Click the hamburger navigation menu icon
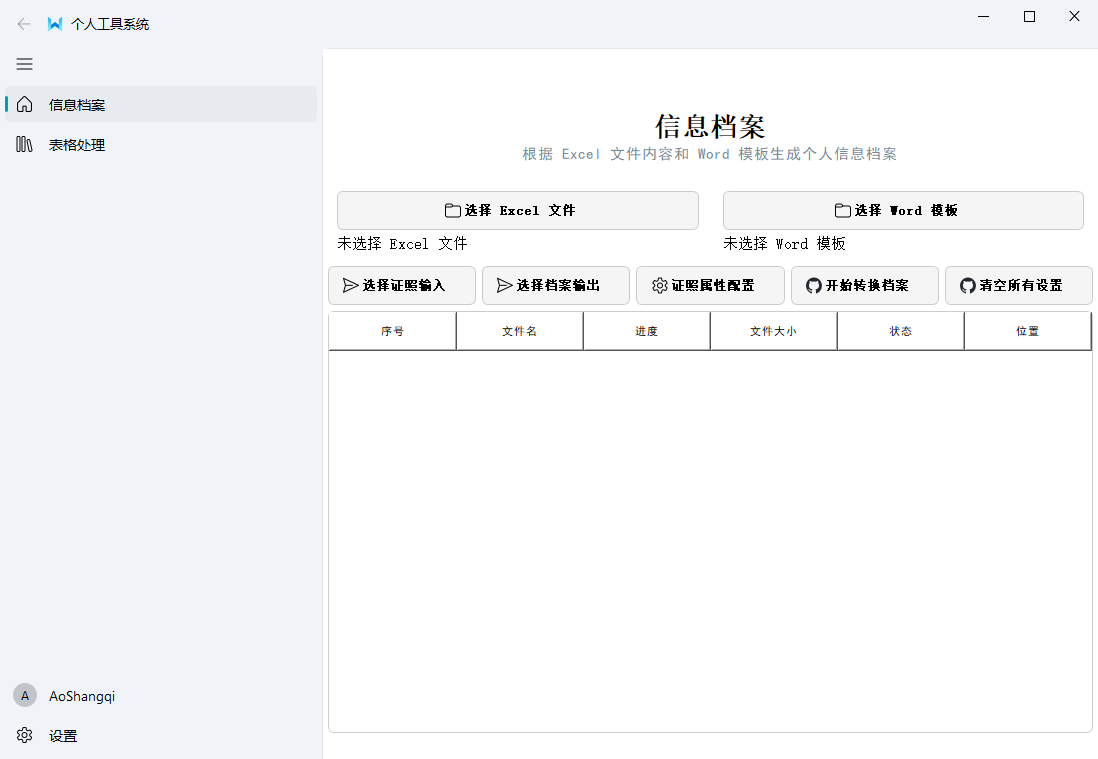Image resolution: width=1098 pixels, height=759 pixels. point(24,64)
